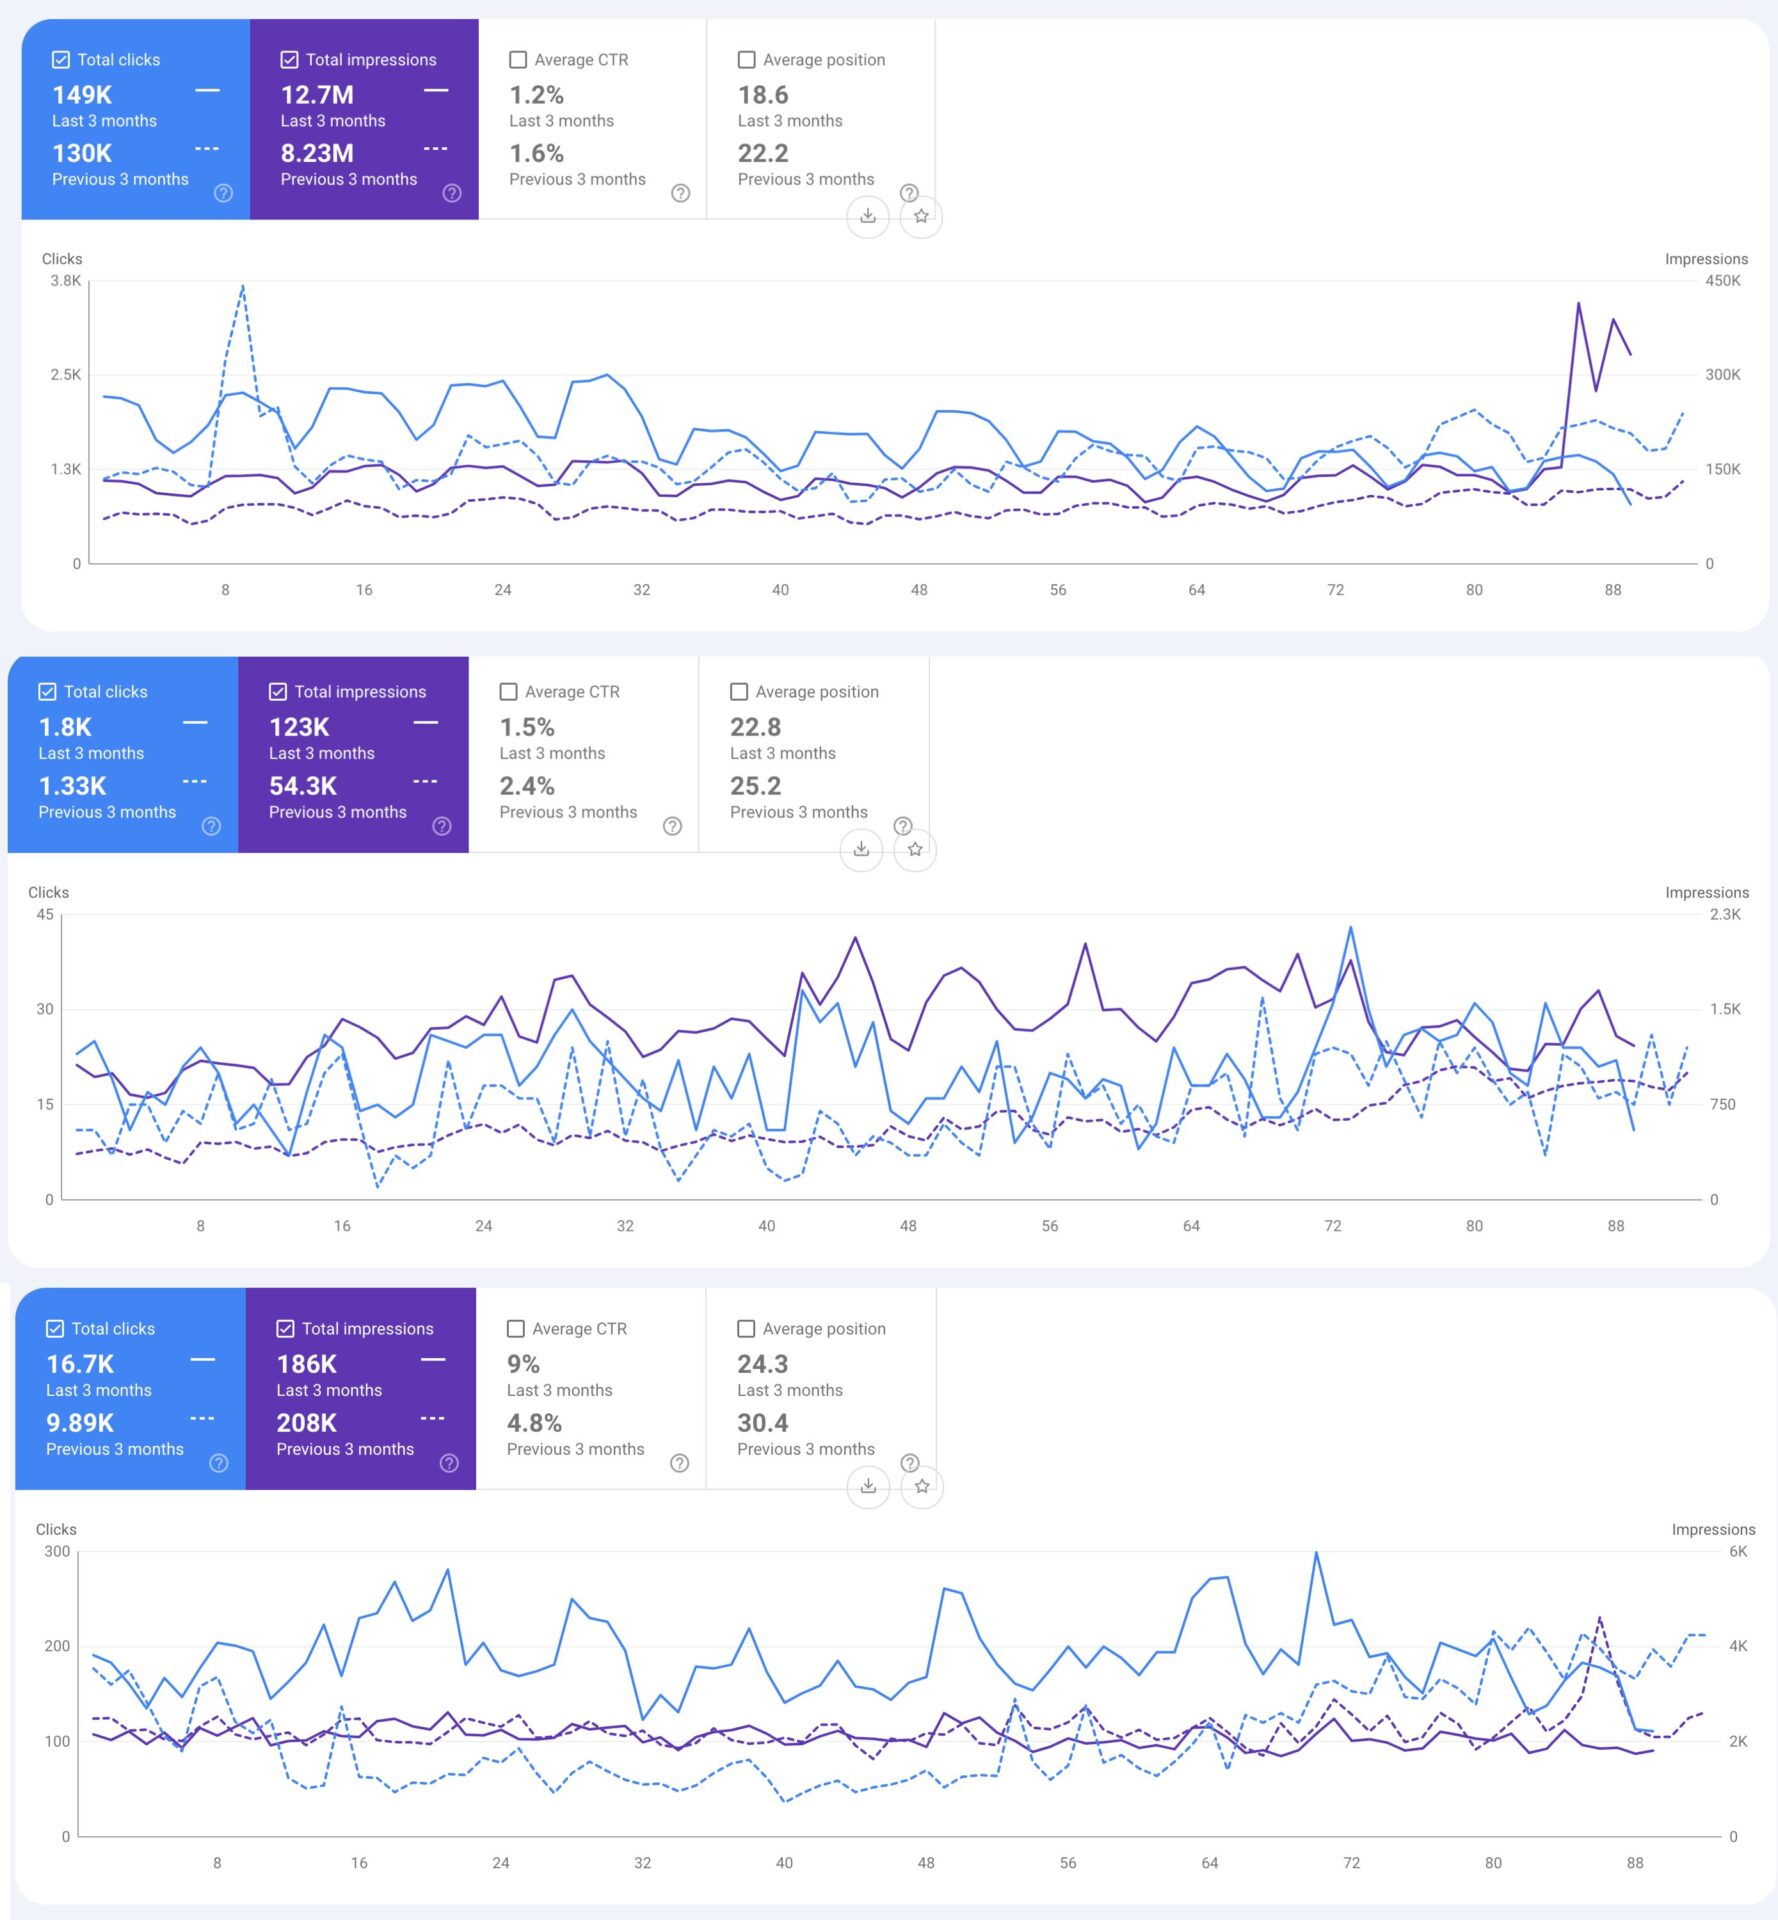Click help icon on the 149K Total clicks card

coord(221,193)
